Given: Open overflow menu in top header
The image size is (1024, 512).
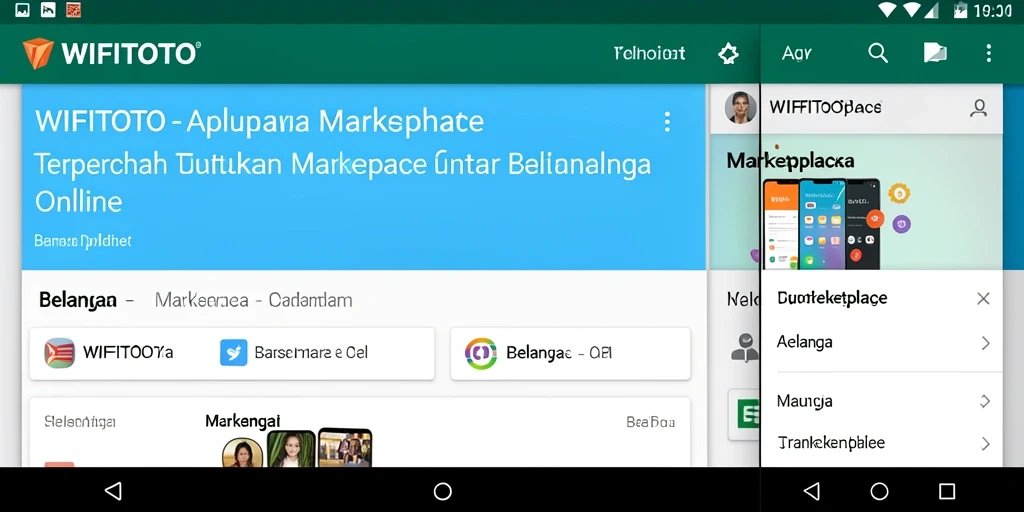Looking at the screenshot, I should pyautogui.click(x=989, y=53).
